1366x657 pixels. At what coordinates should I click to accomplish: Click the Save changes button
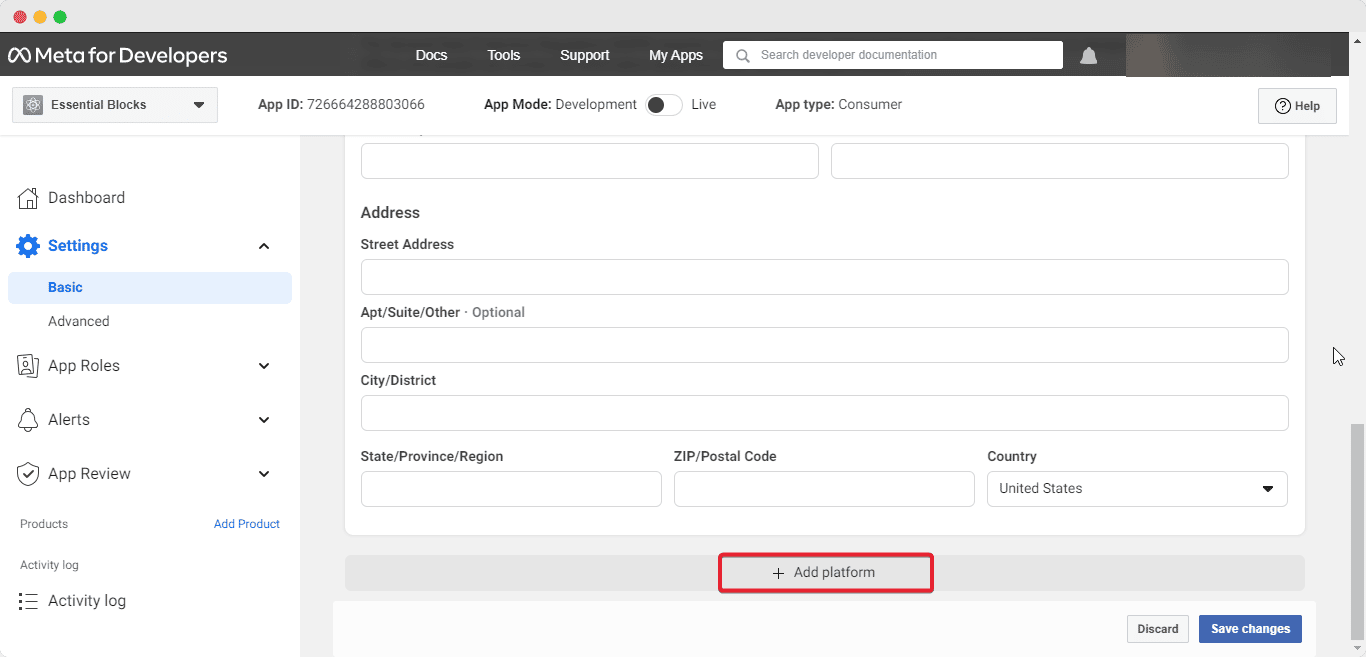click(x=1250, y=629)
